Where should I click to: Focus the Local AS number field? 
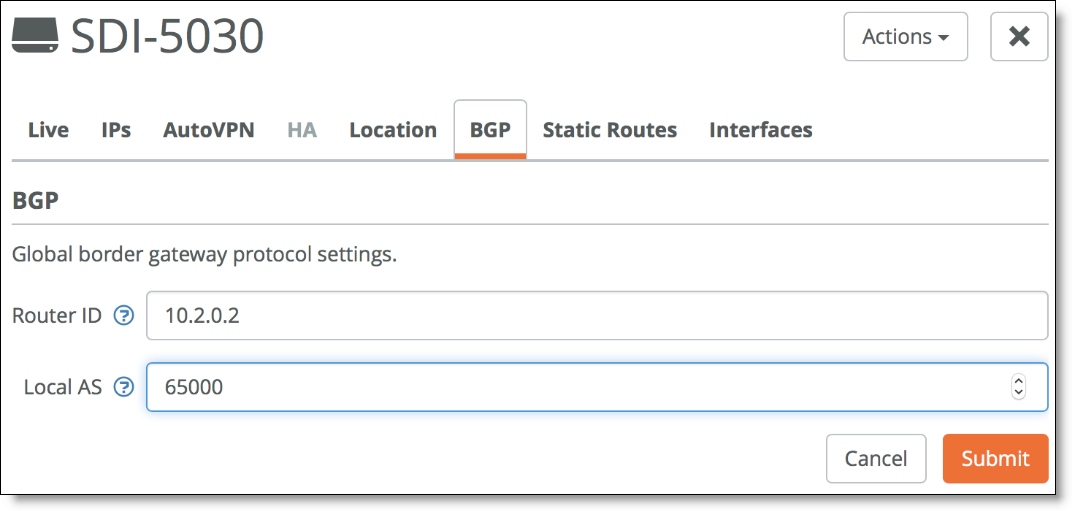[x=597, y=387]
